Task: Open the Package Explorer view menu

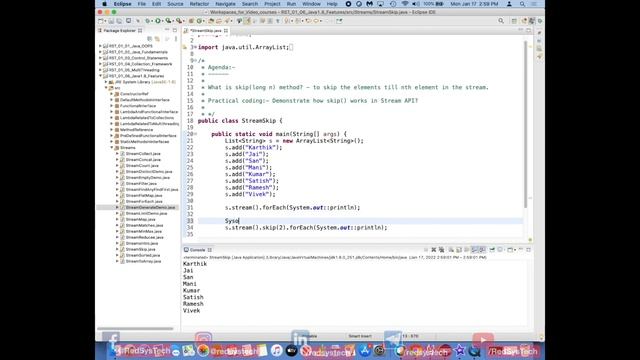Action: coord(176,39)
